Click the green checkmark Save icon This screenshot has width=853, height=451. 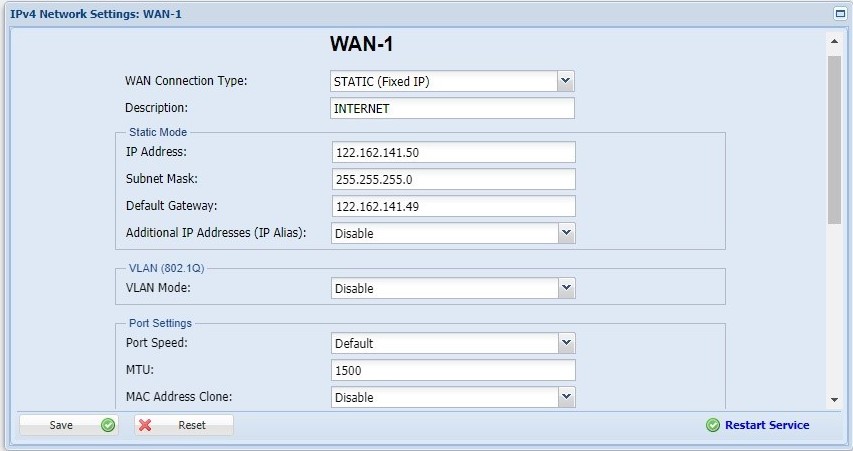tap(108, 425)
